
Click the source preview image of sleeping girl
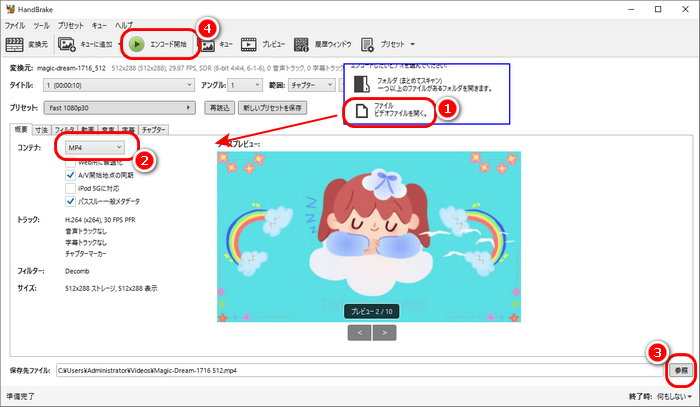(369, 237)
